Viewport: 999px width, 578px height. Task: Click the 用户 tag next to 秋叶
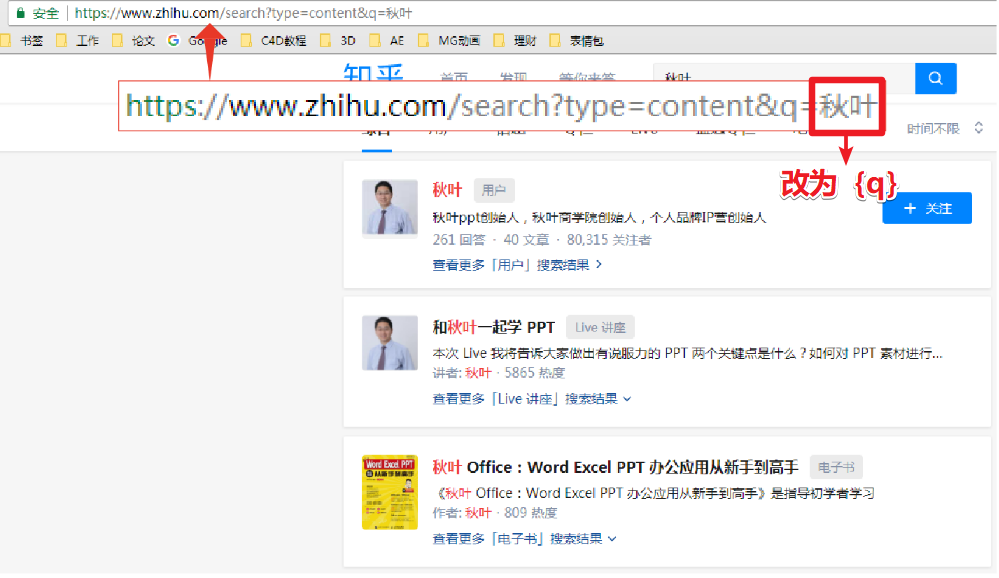click(x=494, y=190)
